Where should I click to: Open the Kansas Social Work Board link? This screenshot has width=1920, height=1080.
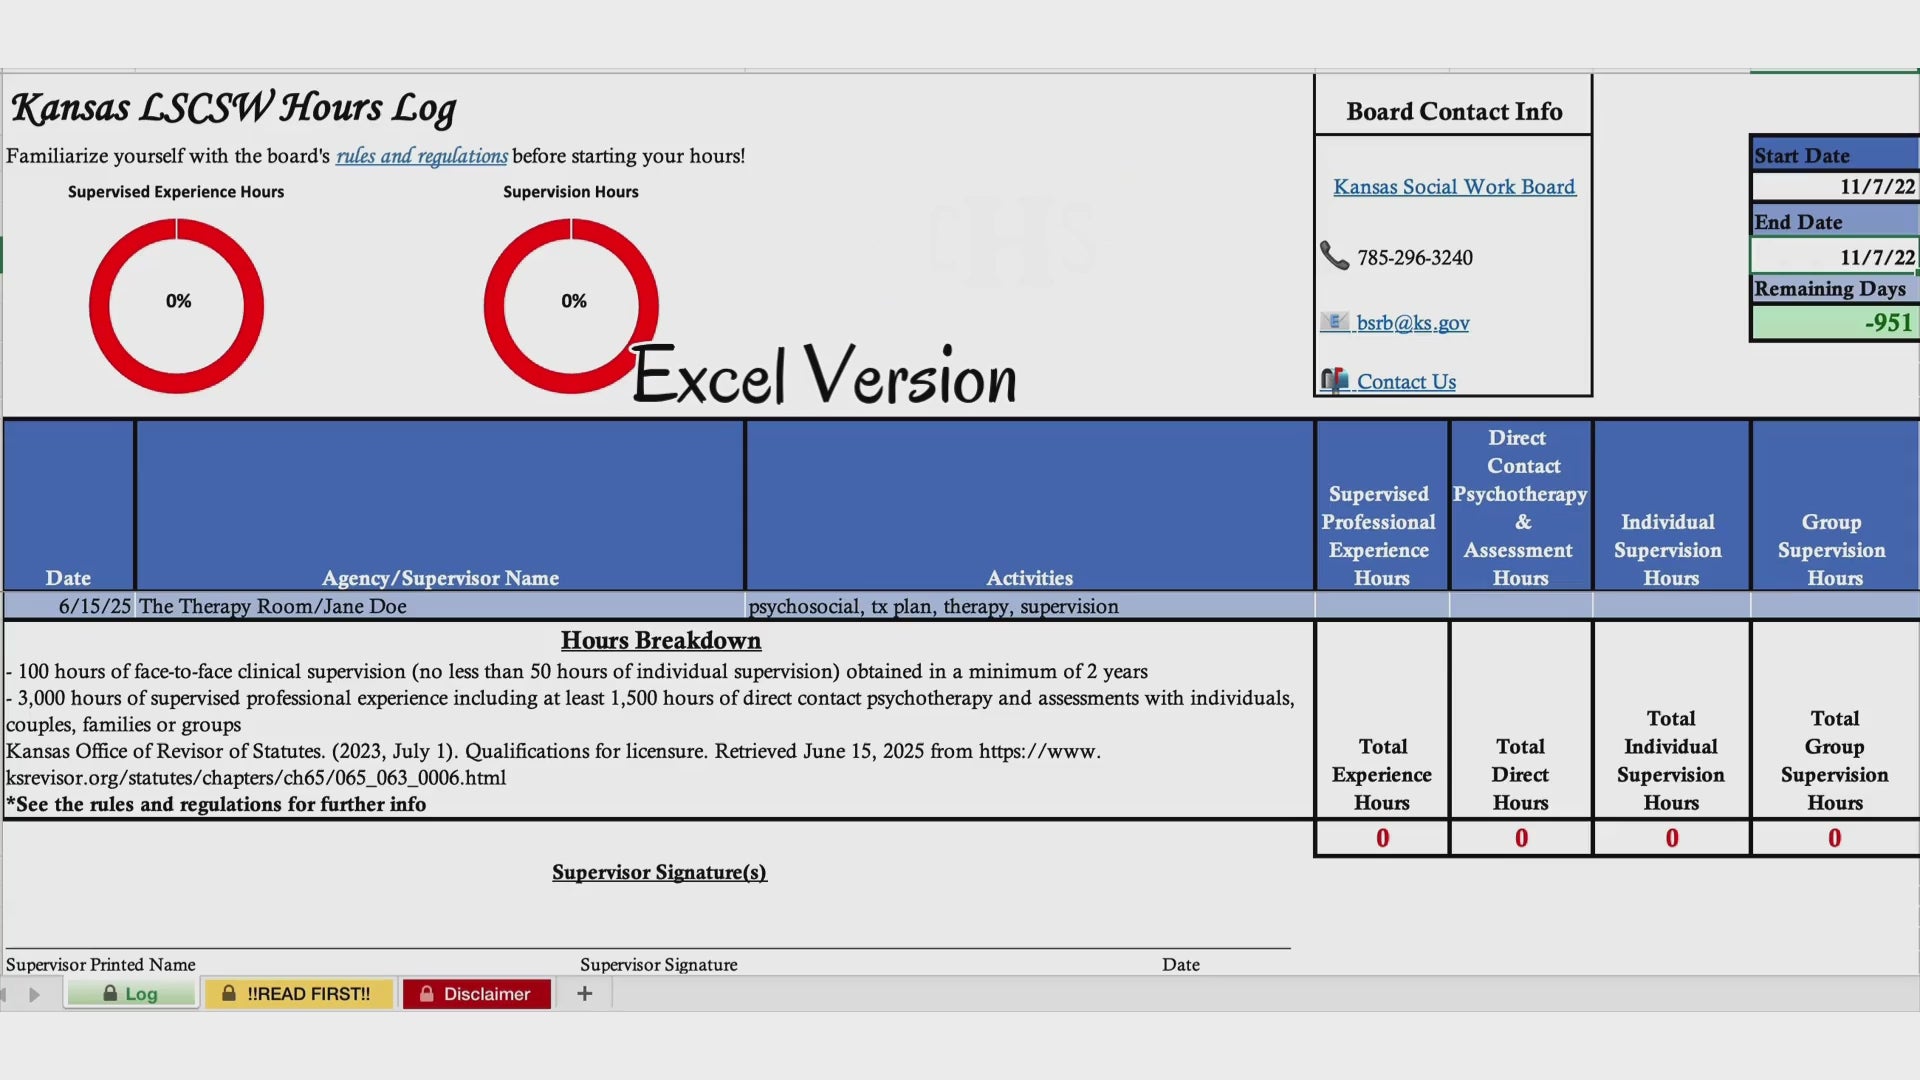pyautogui.click(x=1454, y=187)
